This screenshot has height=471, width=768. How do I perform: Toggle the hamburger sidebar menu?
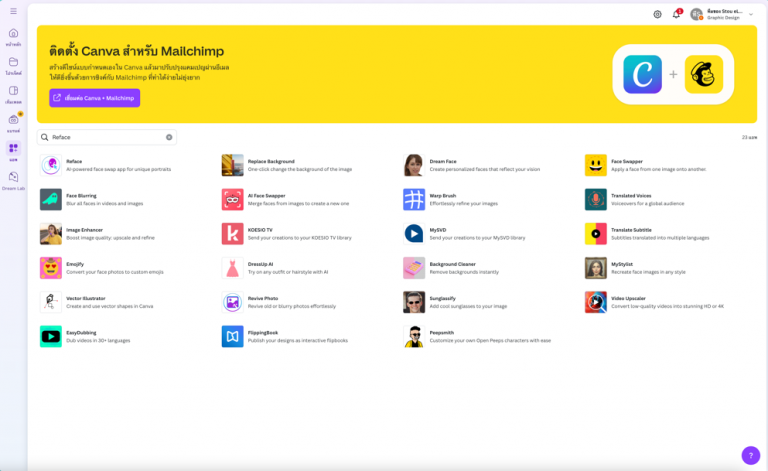[x=13, y=11]
